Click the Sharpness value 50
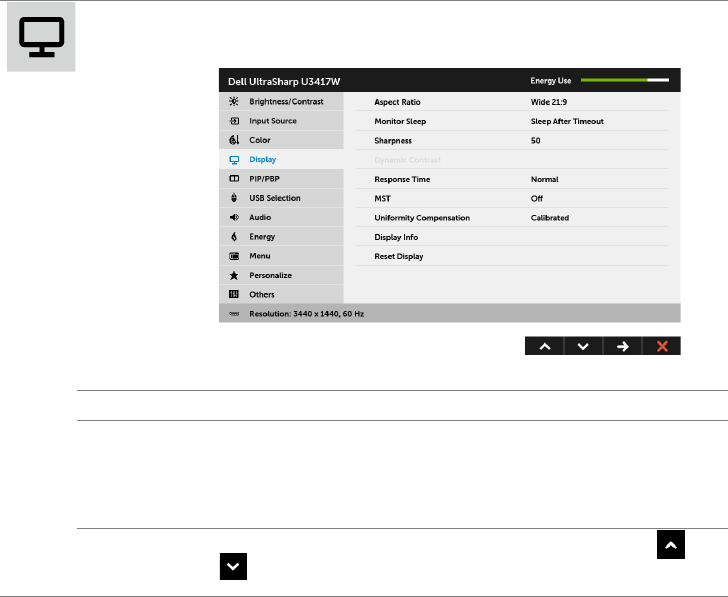 point(535,140)
